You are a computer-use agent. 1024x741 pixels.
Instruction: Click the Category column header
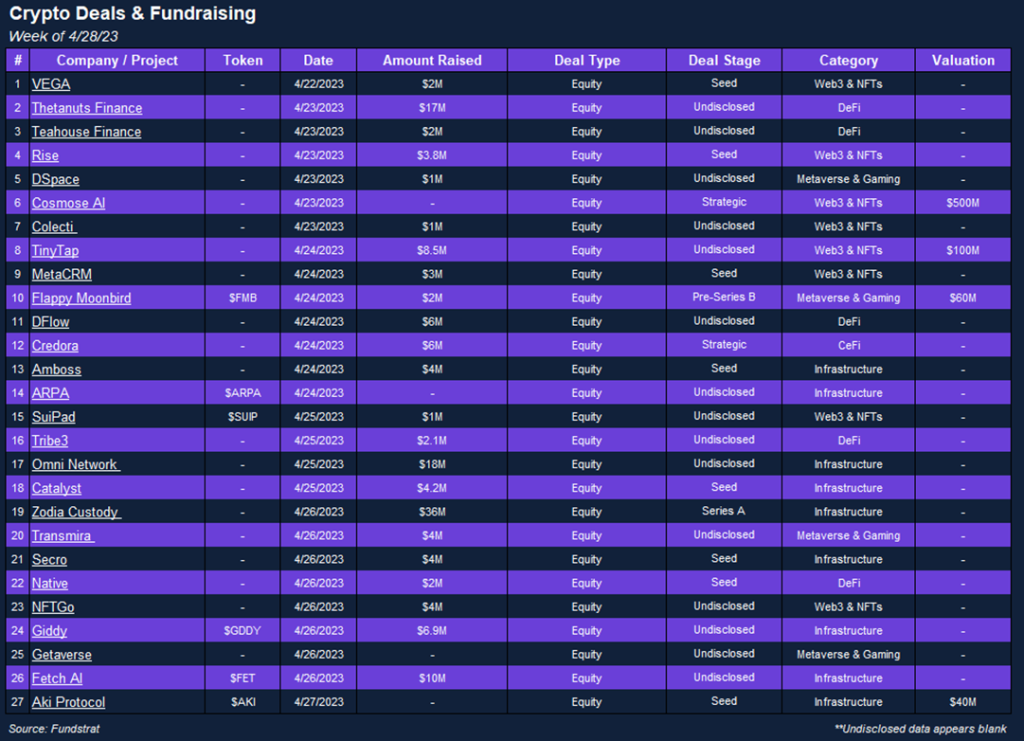coord(848,60)
